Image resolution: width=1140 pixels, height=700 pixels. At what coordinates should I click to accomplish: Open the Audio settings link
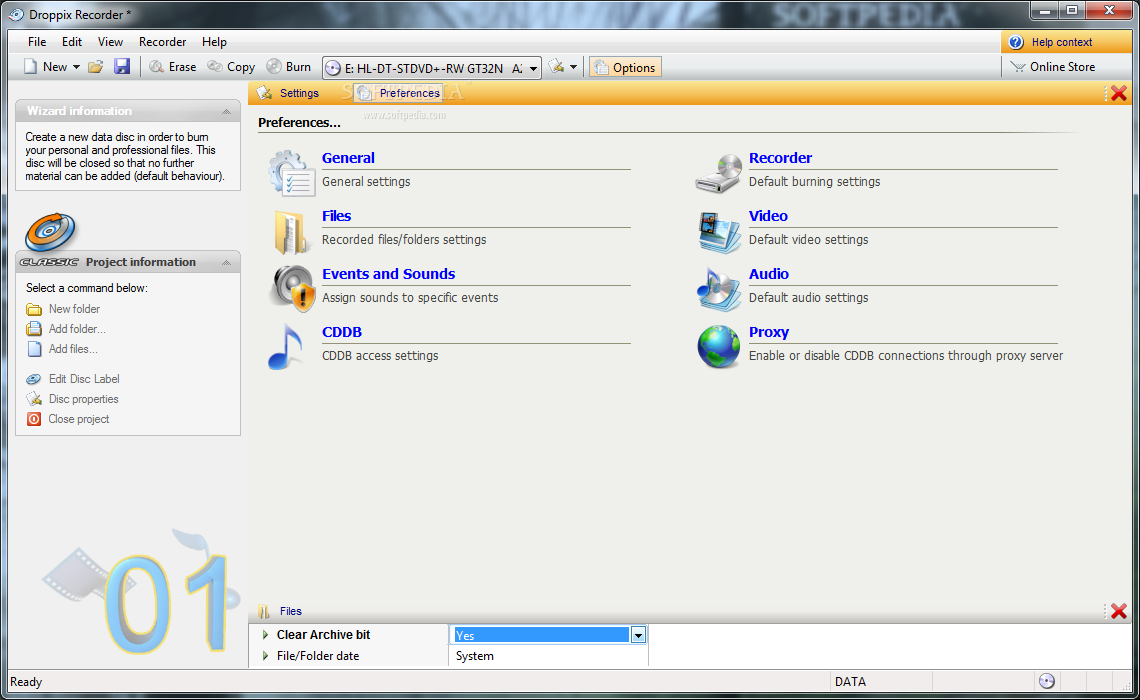[x=768, y=274]
